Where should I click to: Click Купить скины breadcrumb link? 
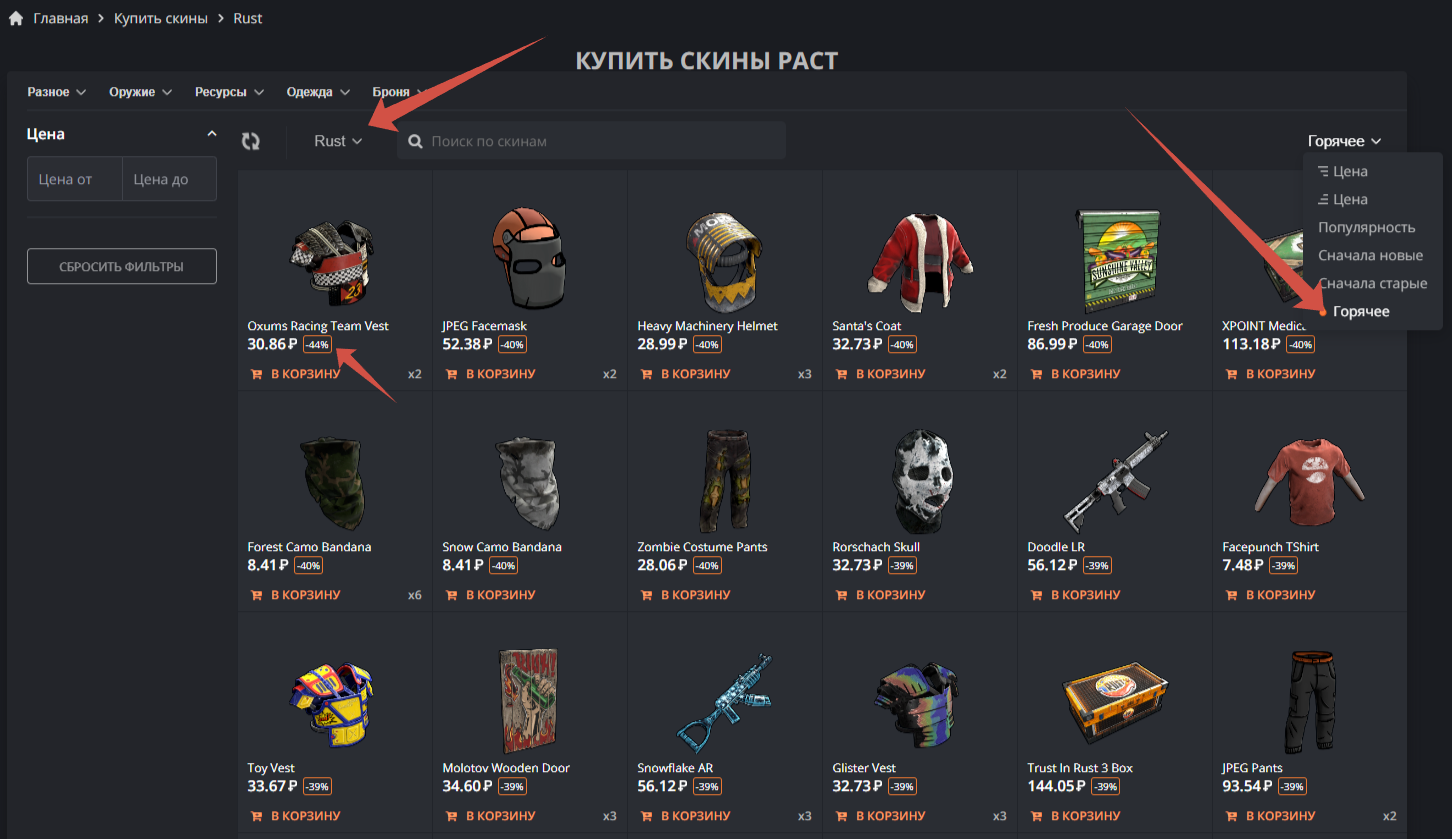[161, 18]
